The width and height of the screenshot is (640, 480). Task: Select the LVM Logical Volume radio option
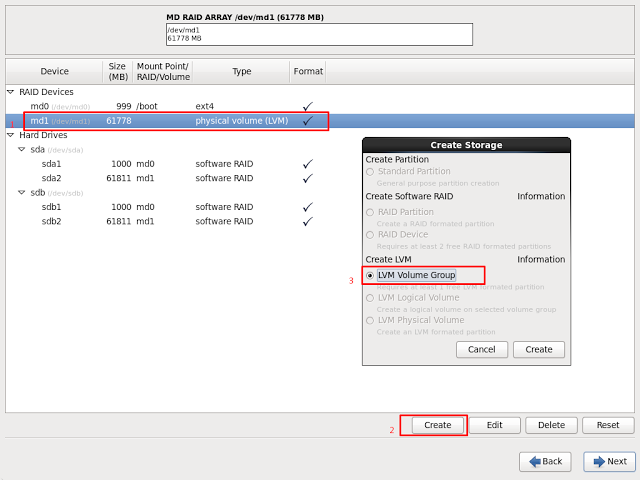point(371,298)
